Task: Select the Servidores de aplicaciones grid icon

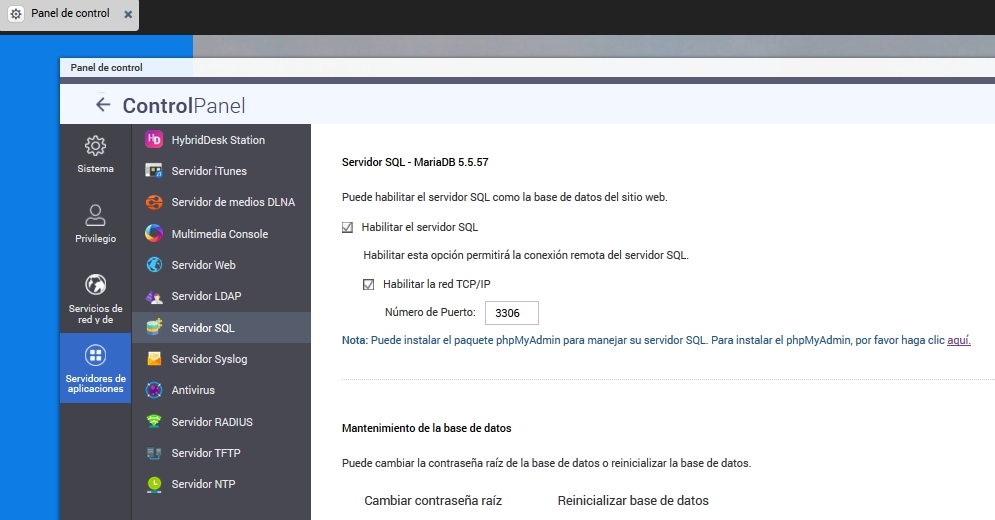Action: [96, 355]
